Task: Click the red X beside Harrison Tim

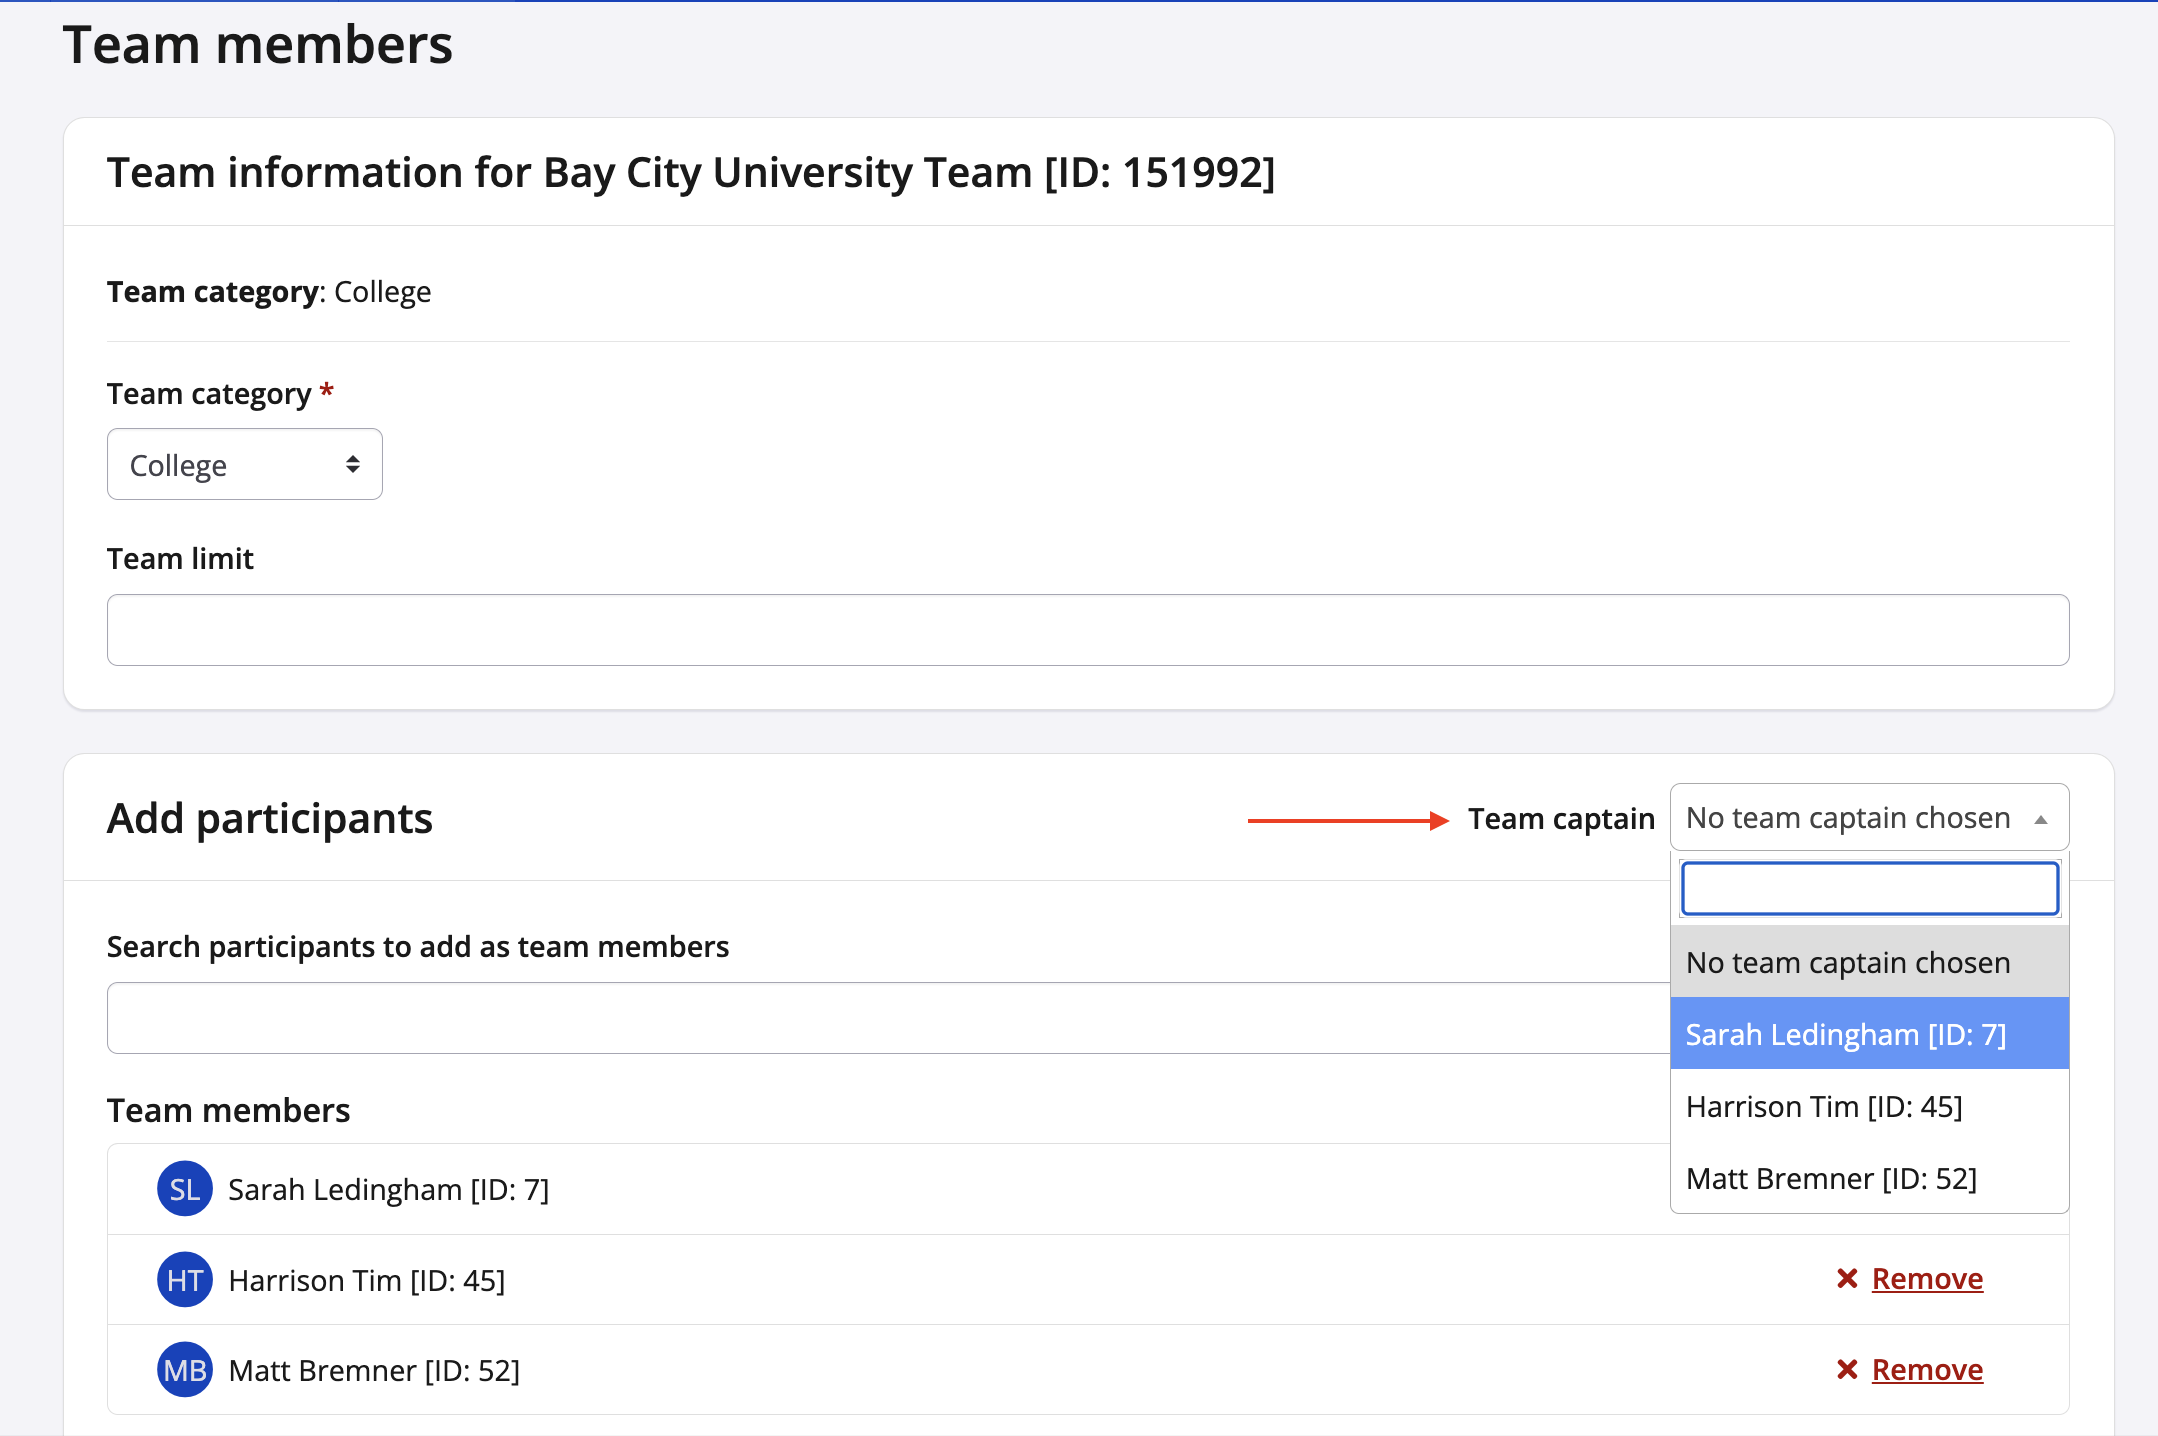Action: pyautogui.click(x=1847, y=1279)
